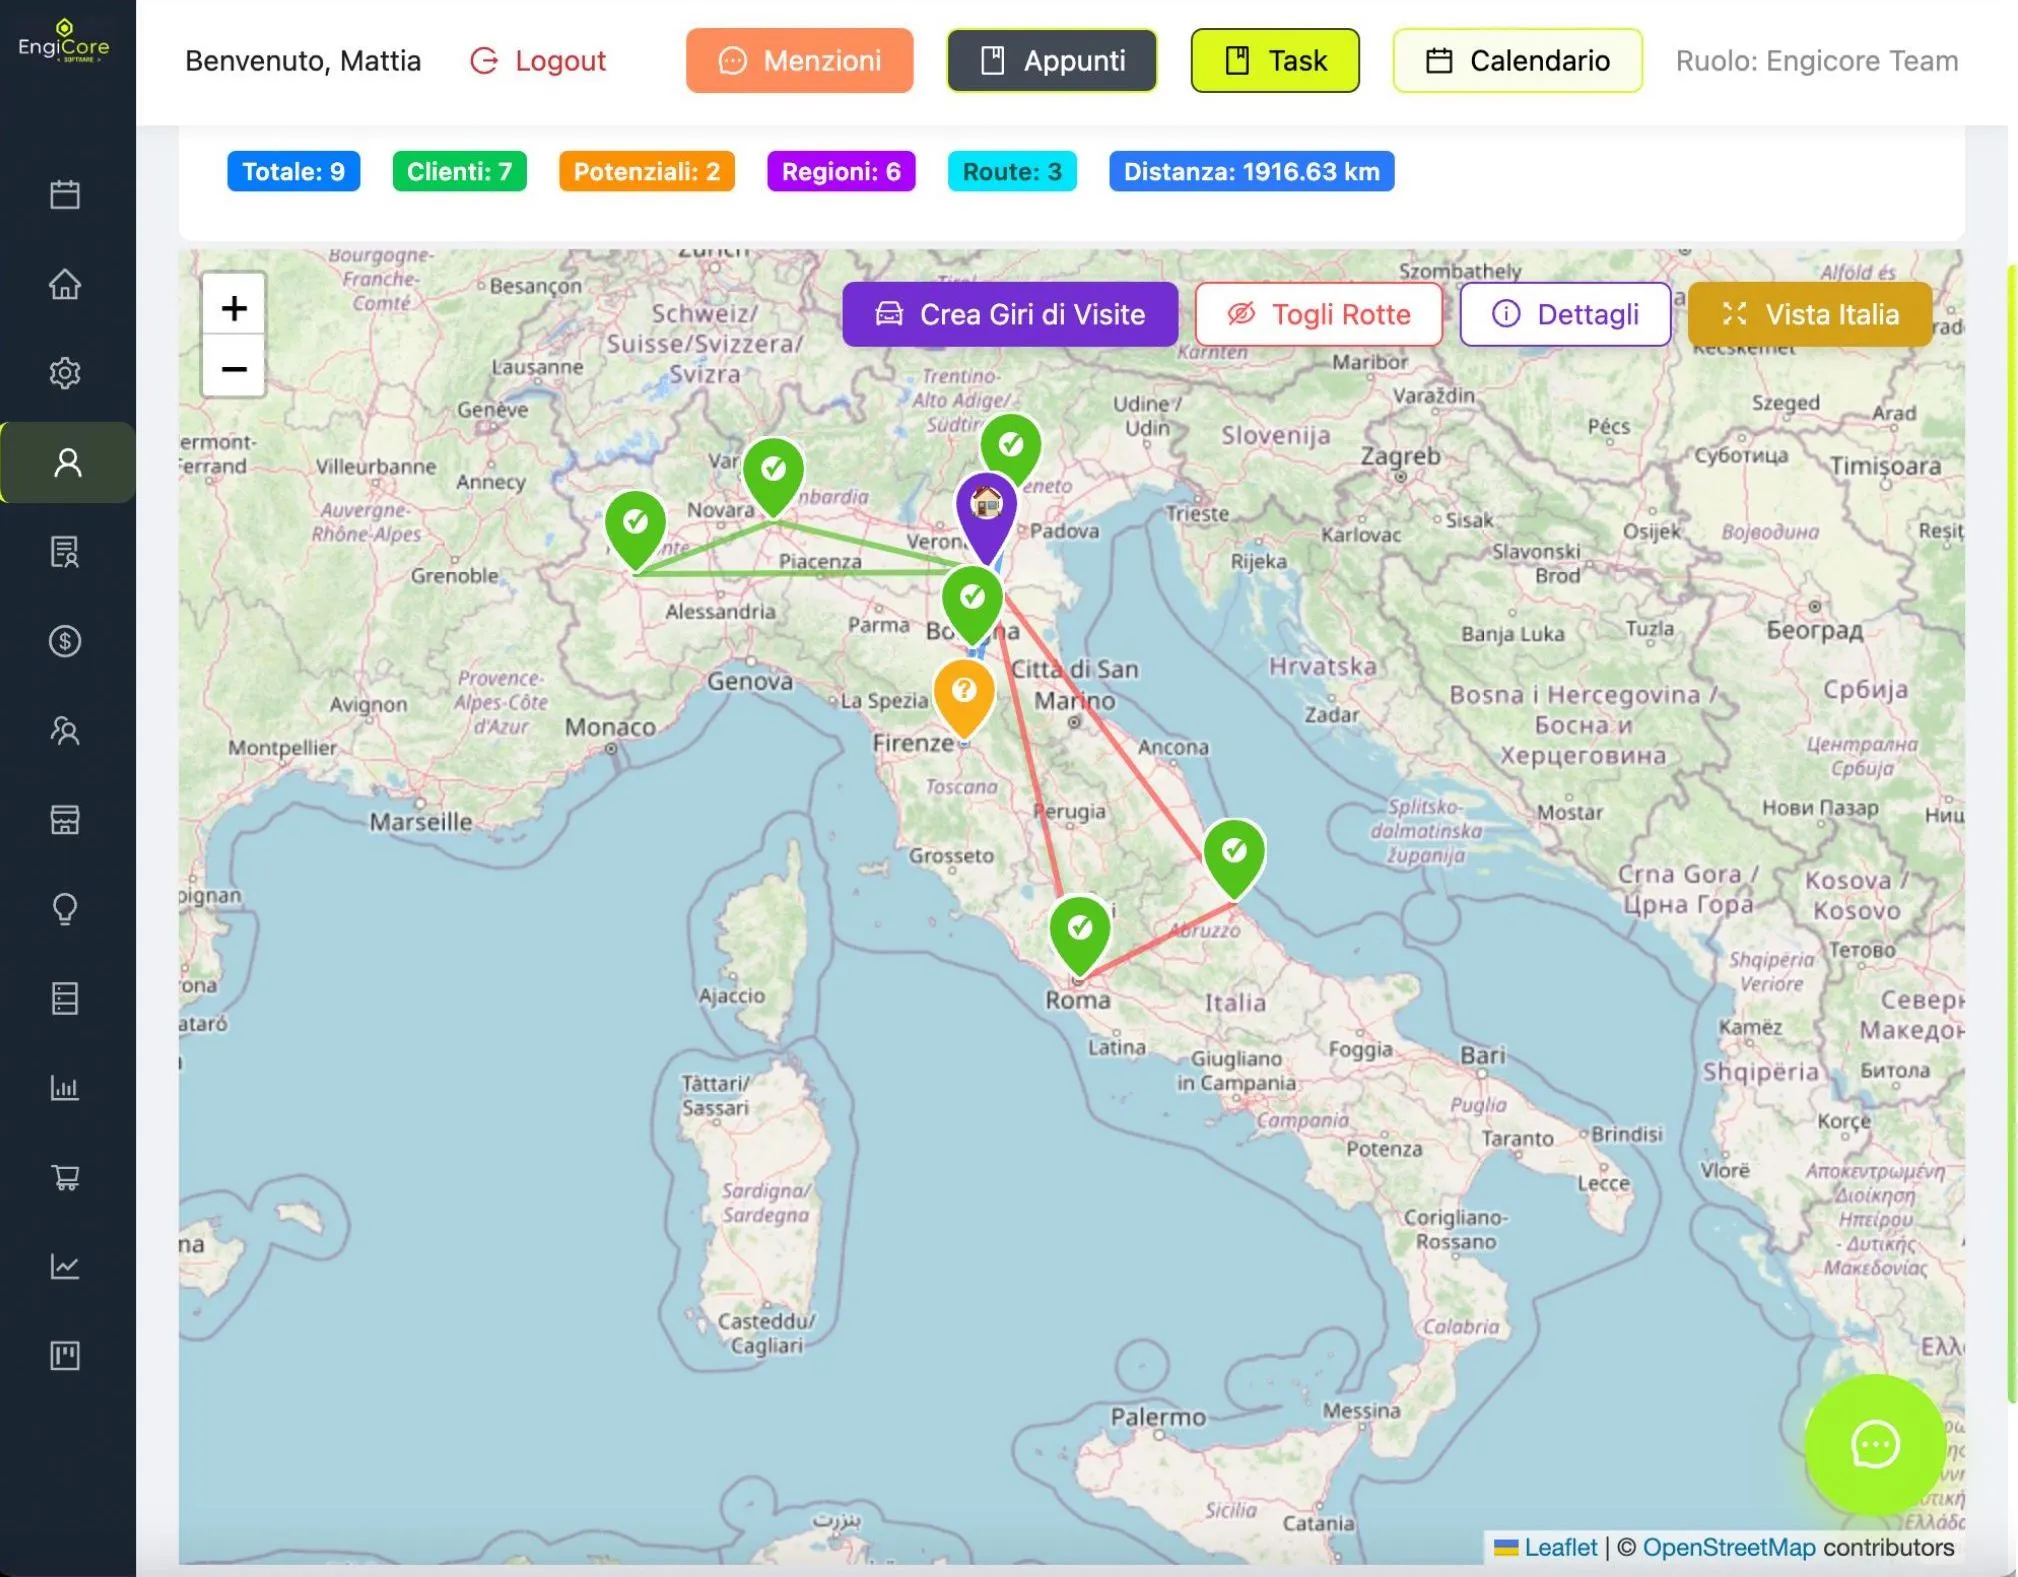The width and height of the screenshot is (2018, 1577).
Task: Click Crea Giri di Visite button
Action: (x=1010, y=315)
